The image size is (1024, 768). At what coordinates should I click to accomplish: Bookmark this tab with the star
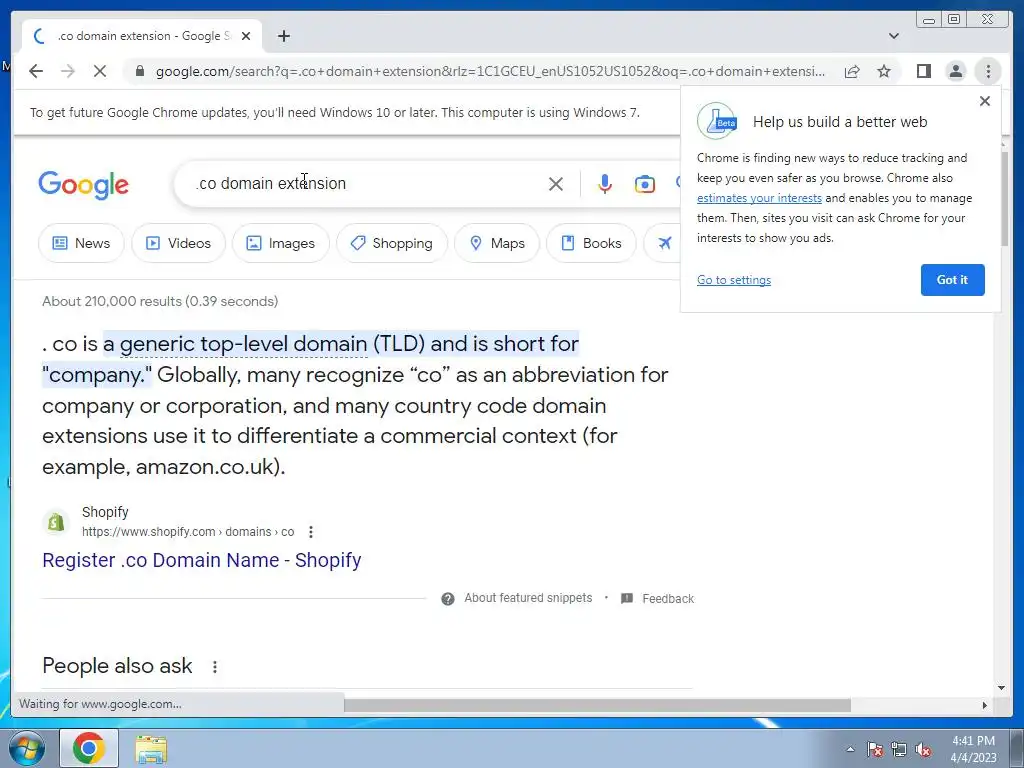click(x=884, y=71)
